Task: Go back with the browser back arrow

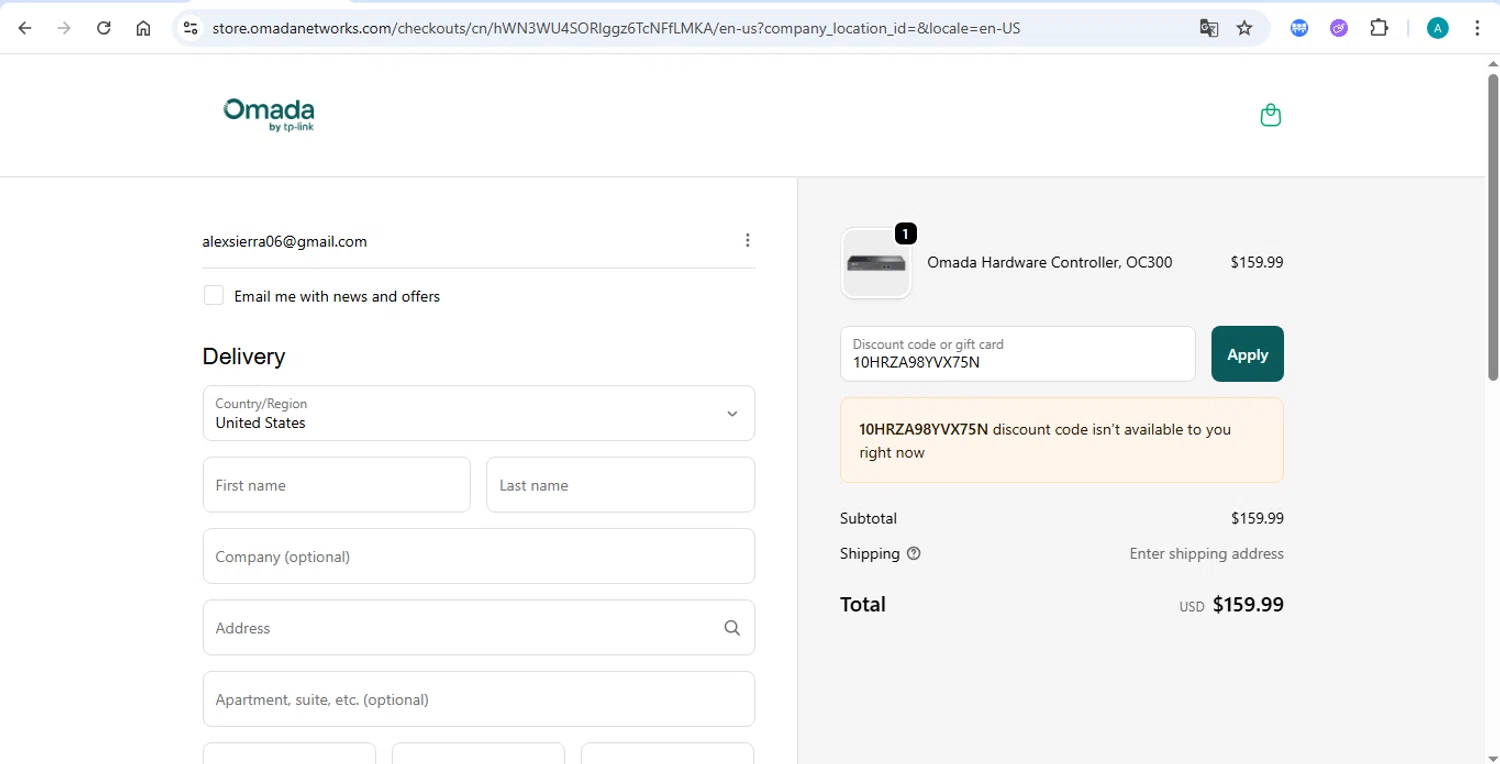Action: point(25,28)
